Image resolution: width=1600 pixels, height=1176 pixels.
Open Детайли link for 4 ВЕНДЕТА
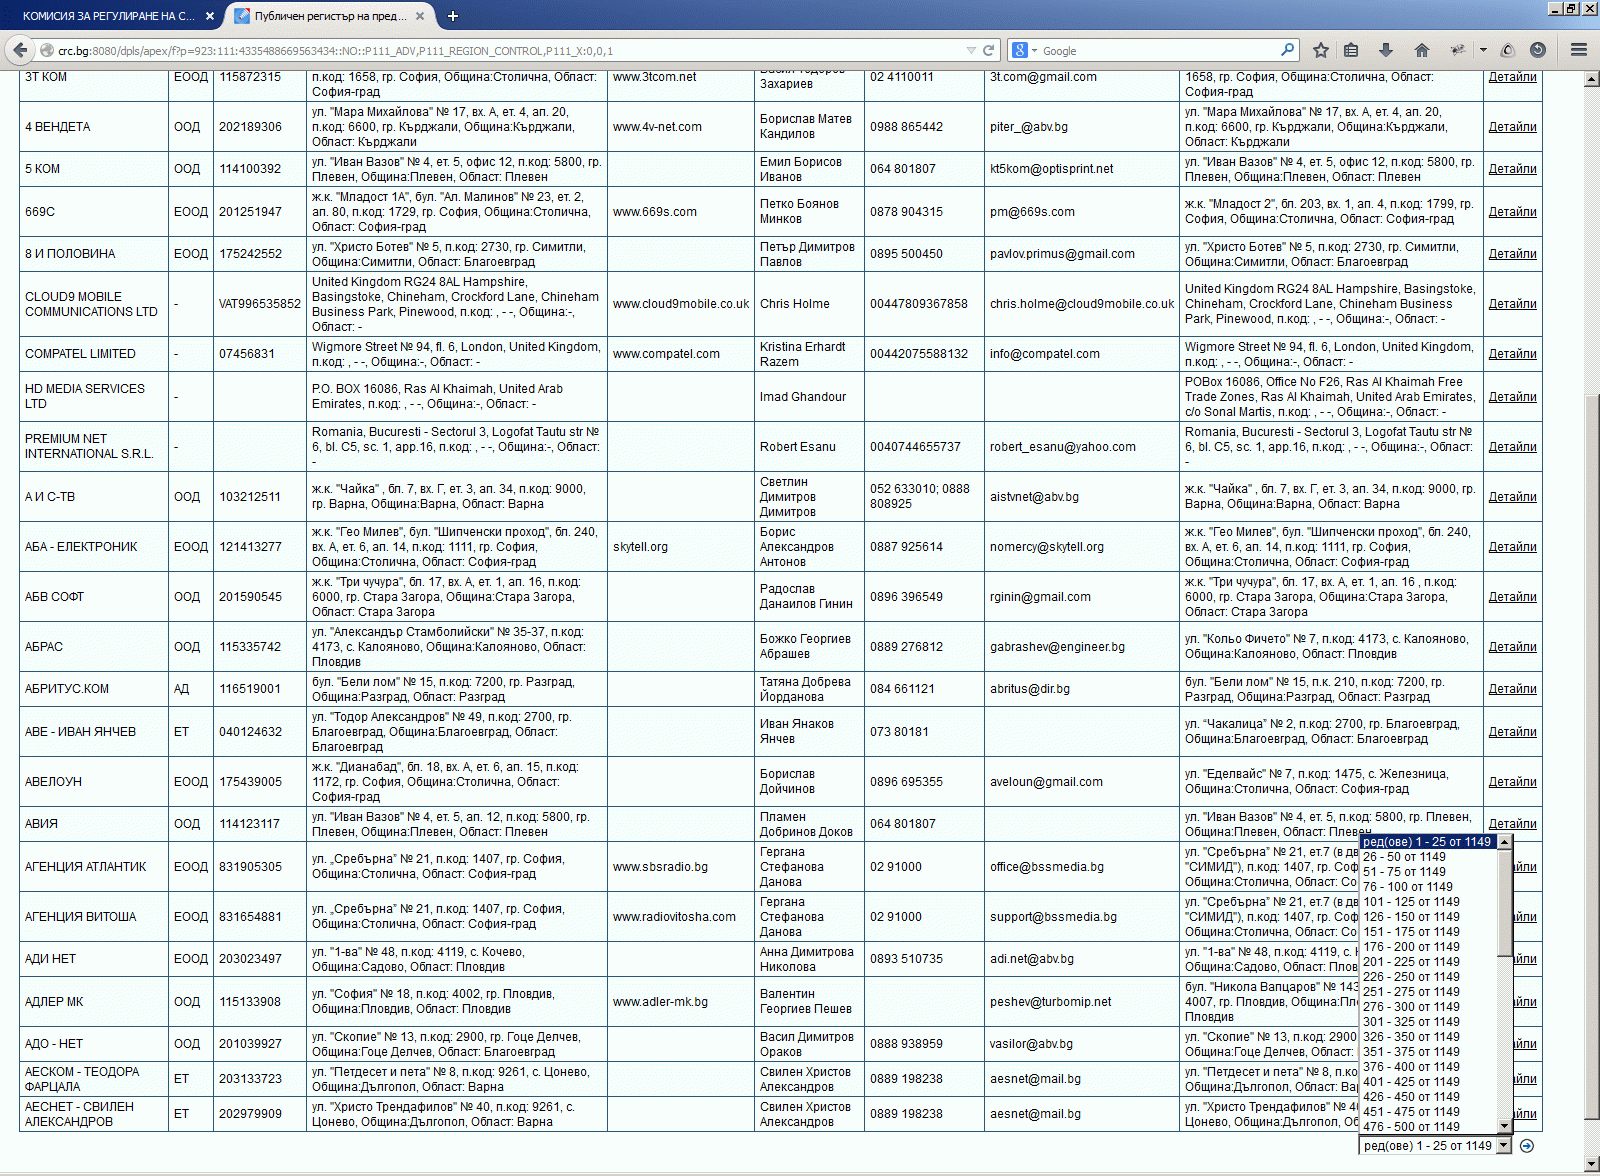[1512, 127]
